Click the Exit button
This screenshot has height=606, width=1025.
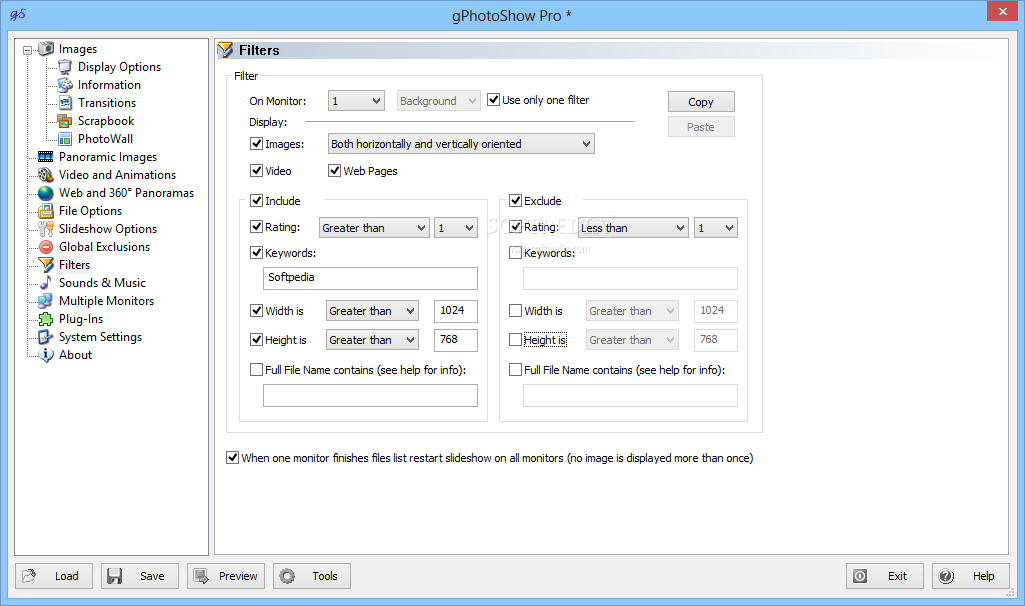pyautogui.click(x=884, y=576)
